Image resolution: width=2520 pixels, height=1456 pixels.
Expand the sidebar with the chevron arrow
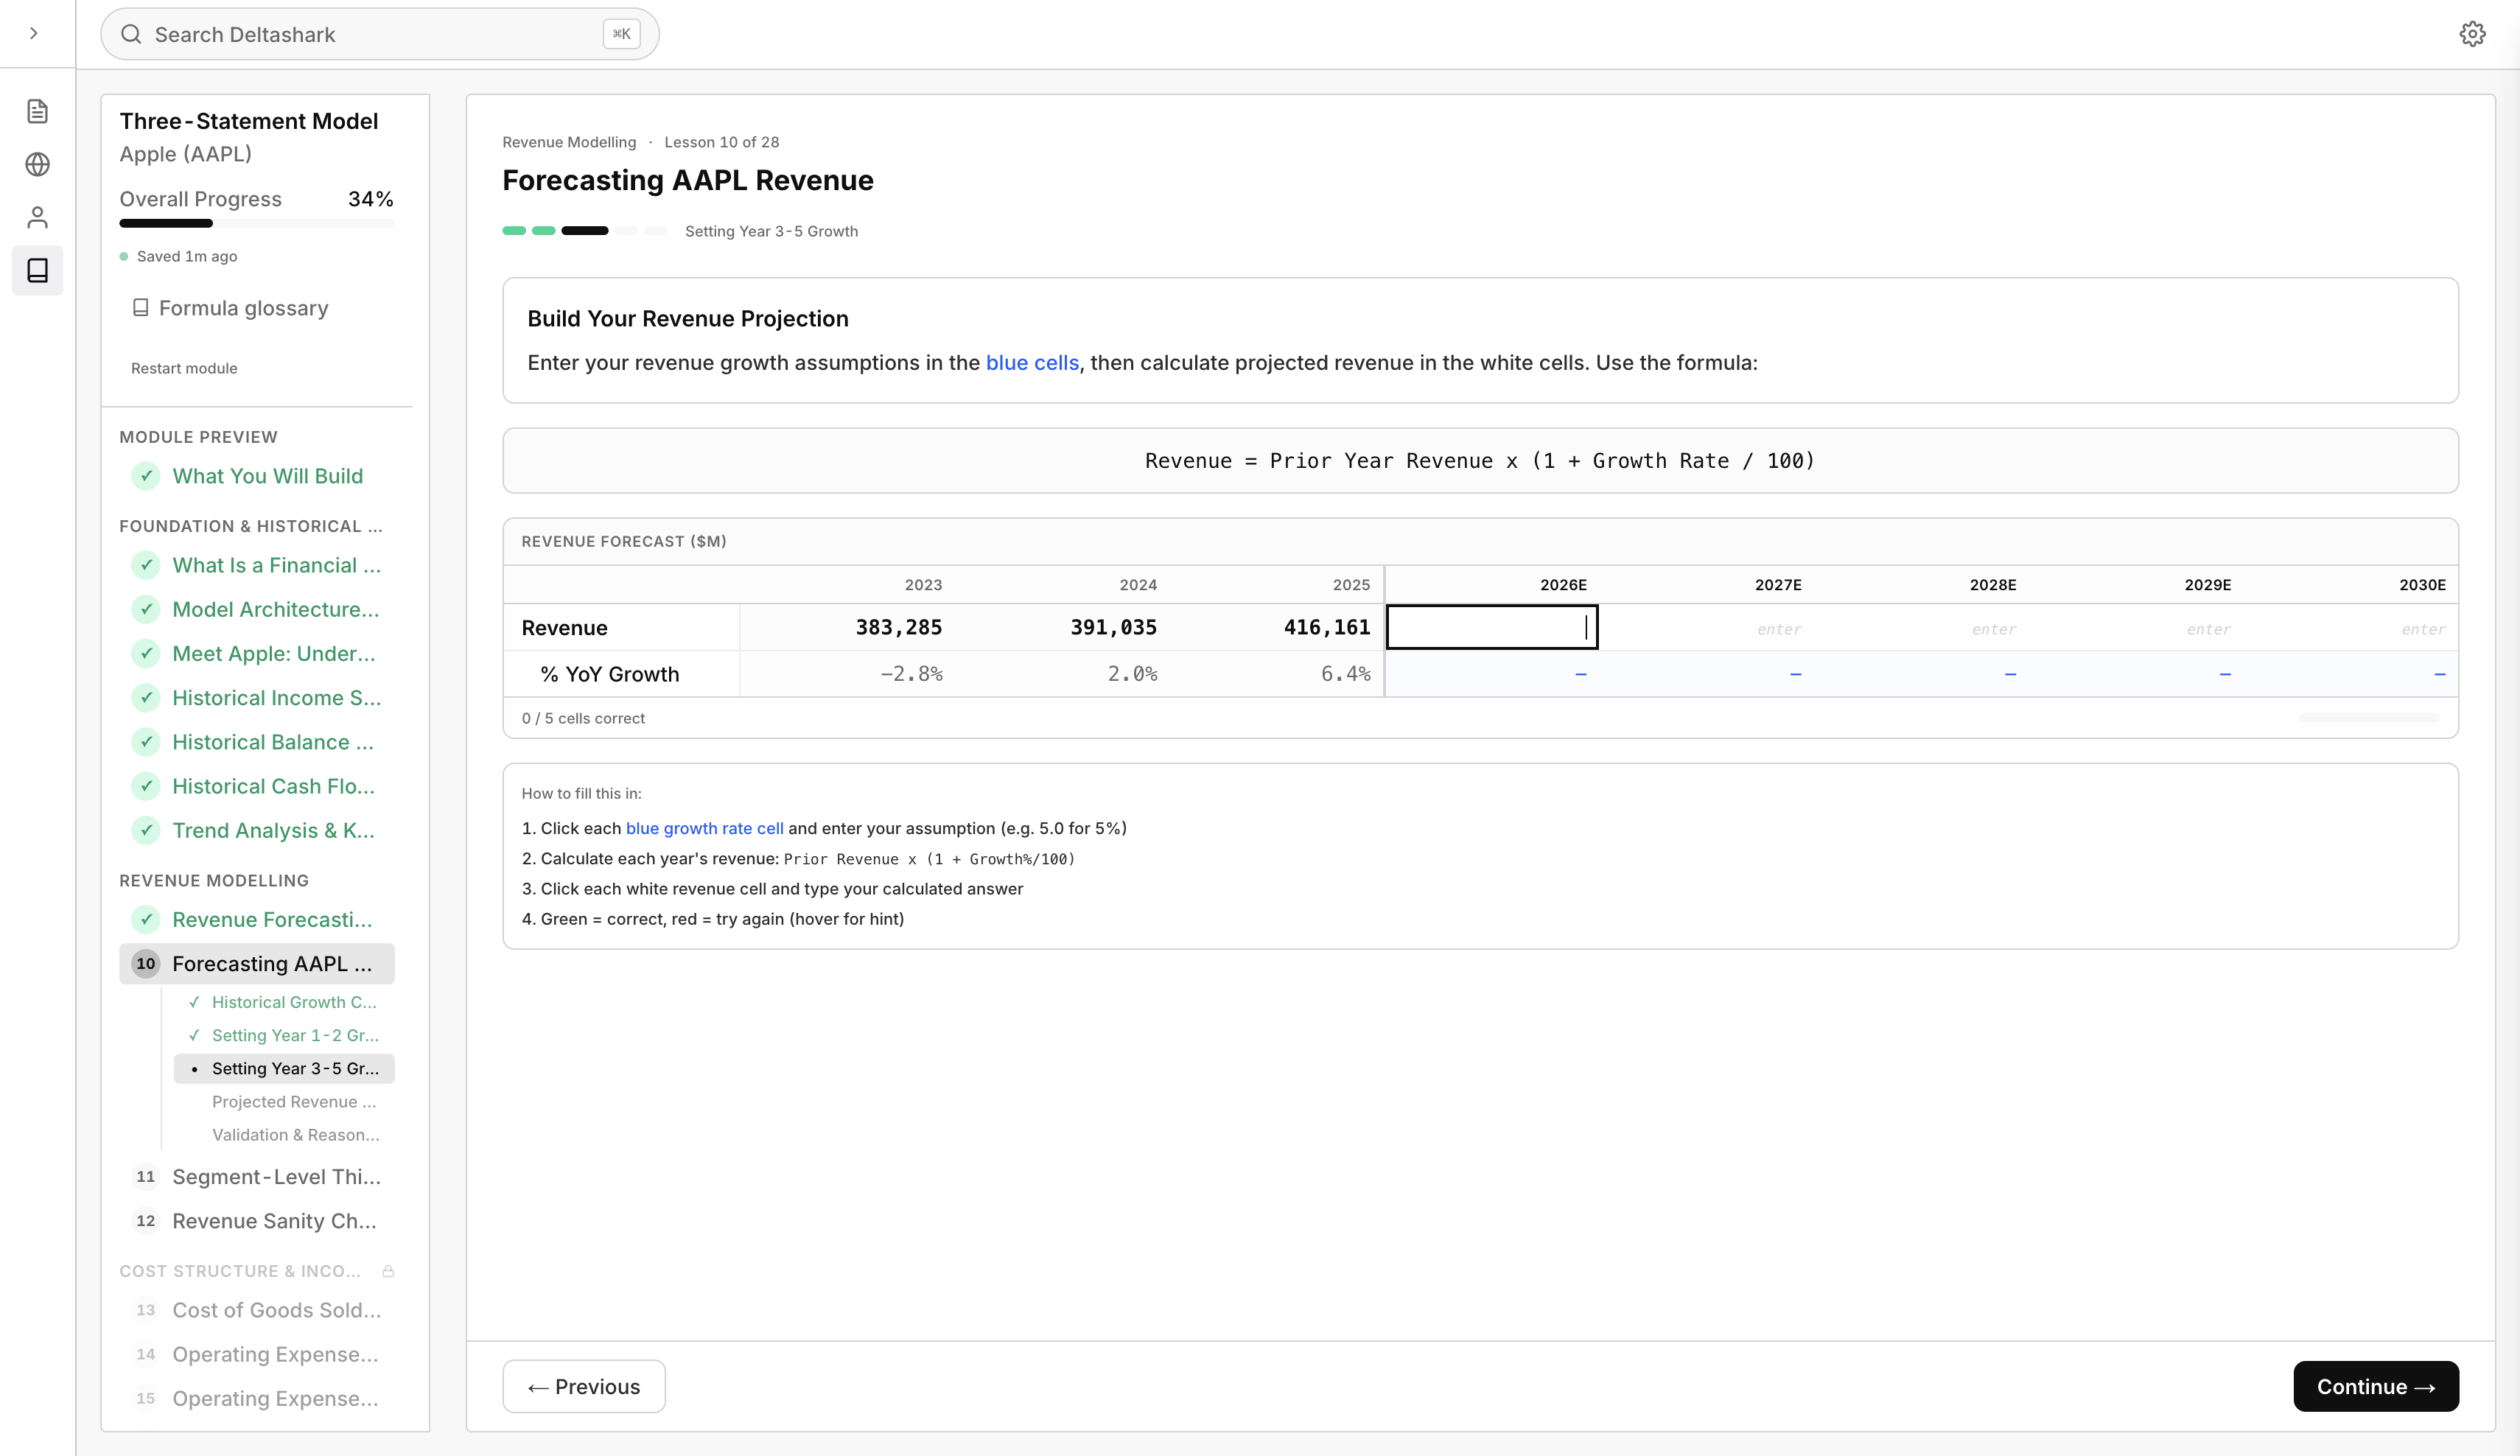[x=34, y=33]
